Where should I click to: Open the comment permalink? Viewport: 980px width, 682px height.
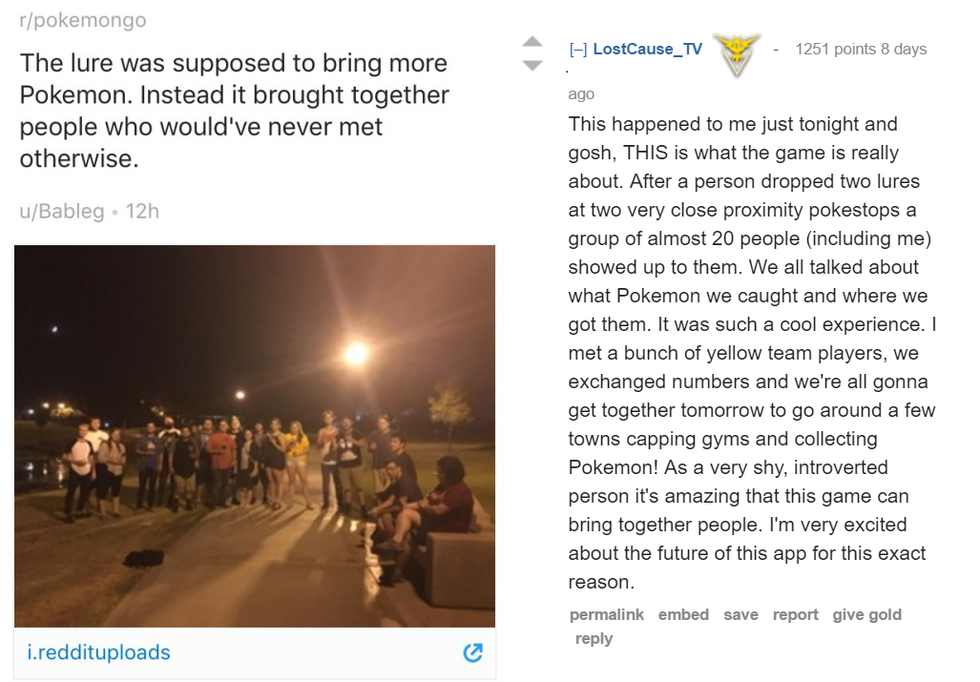coord(606,615)
